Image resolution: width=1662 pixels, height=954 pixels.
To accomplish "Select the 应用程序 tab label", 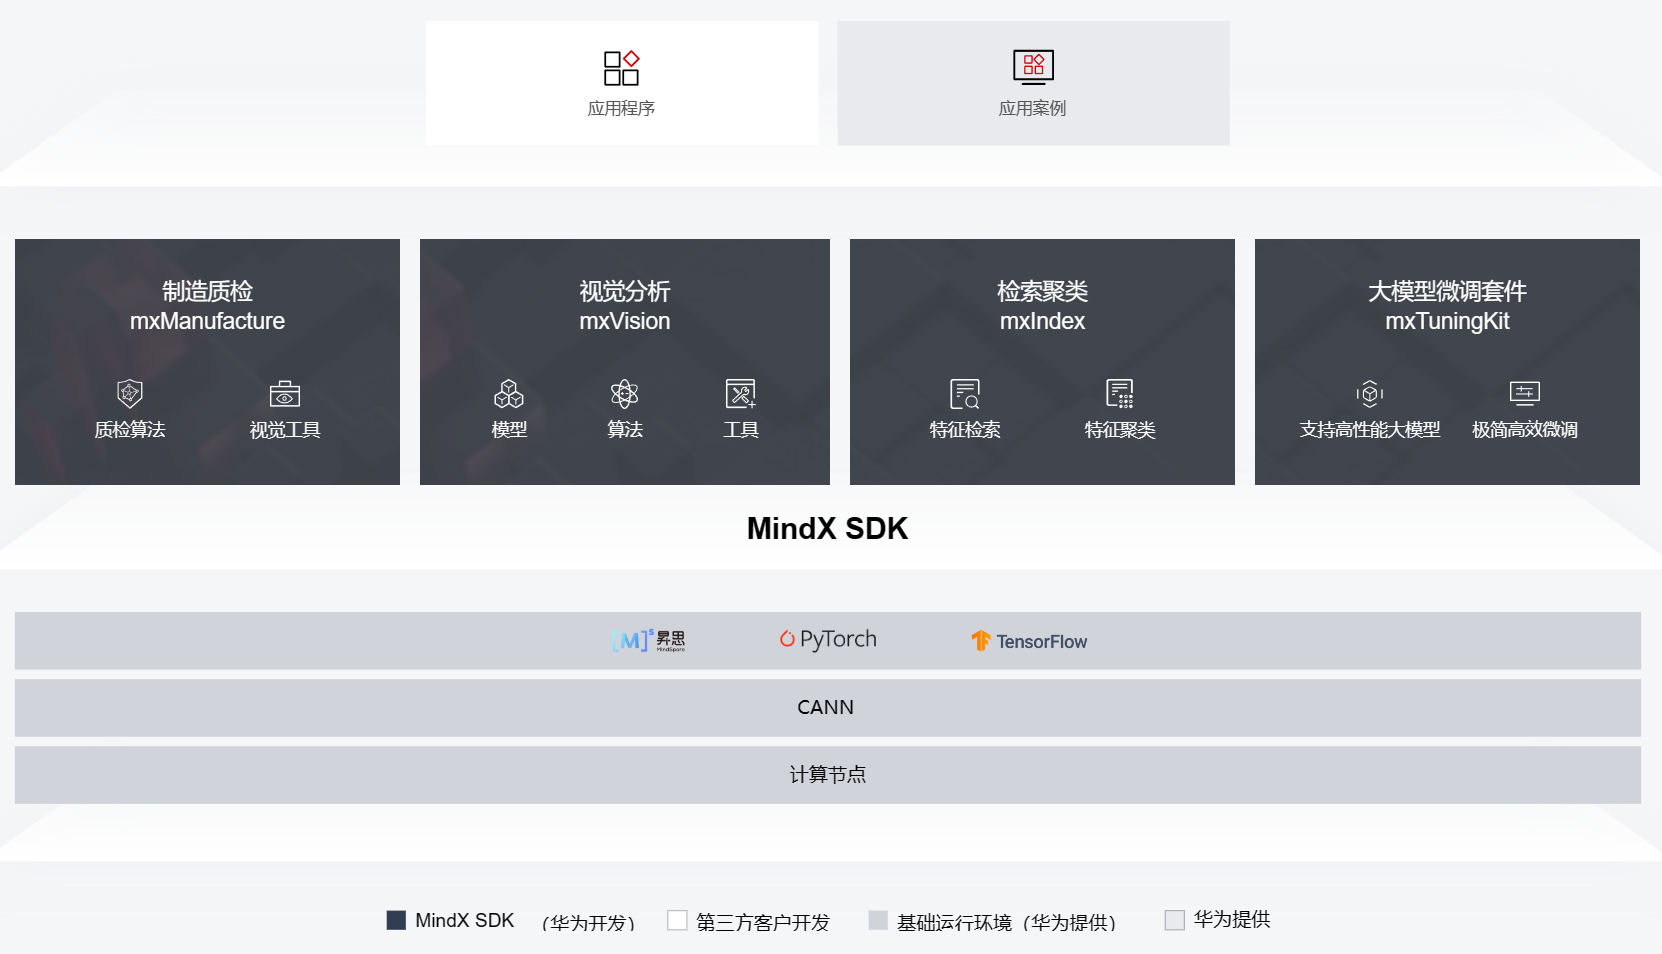I will [x=621, y=108].
